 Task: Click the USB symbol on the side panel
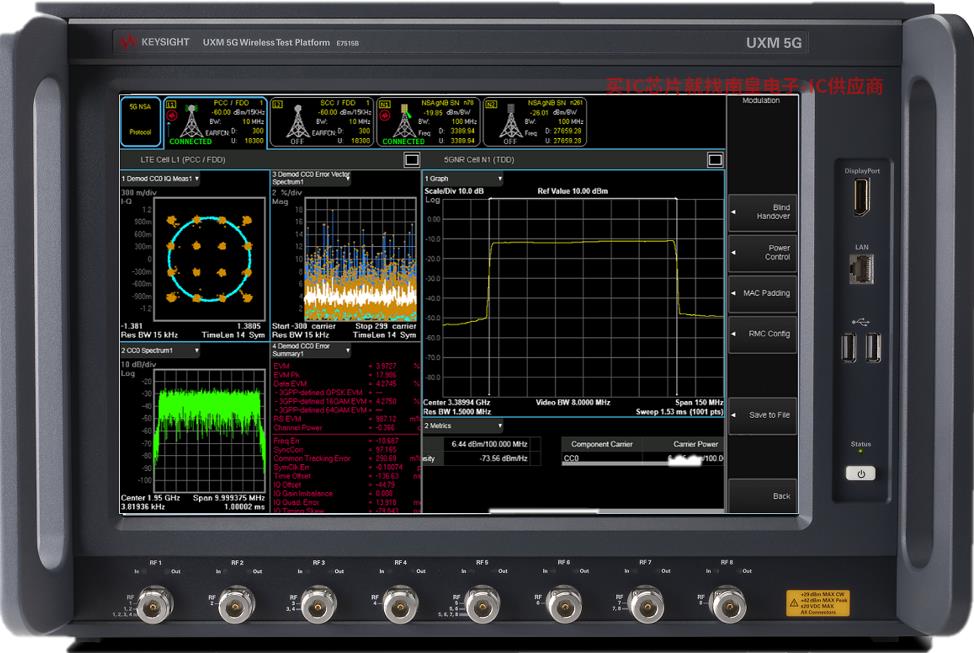pyautogui.click(x=861, y=322)
